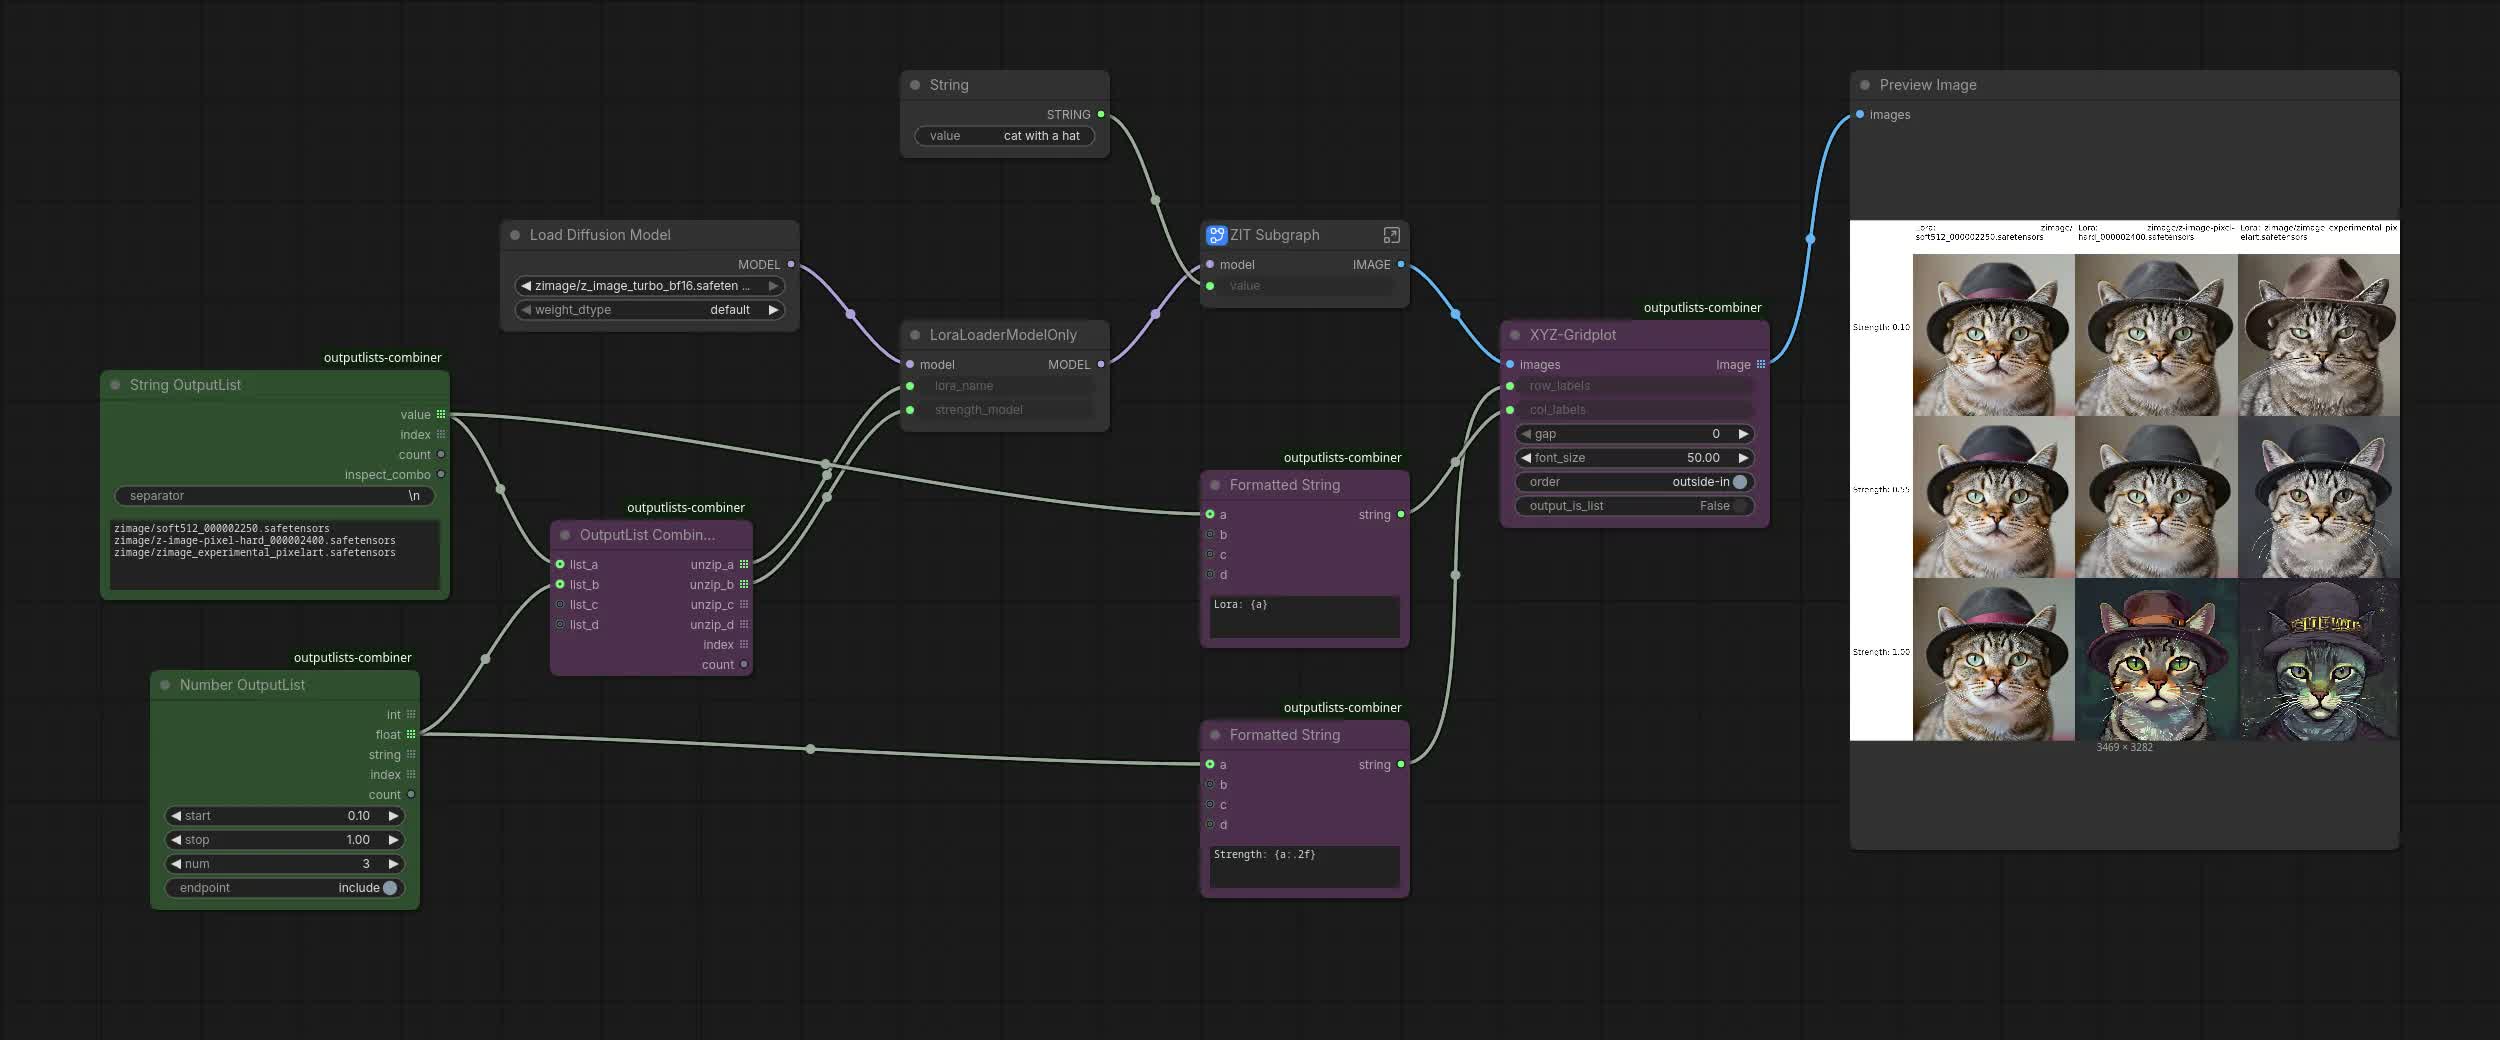Decrease the gap value with its left arrow

pos(1526,434)
